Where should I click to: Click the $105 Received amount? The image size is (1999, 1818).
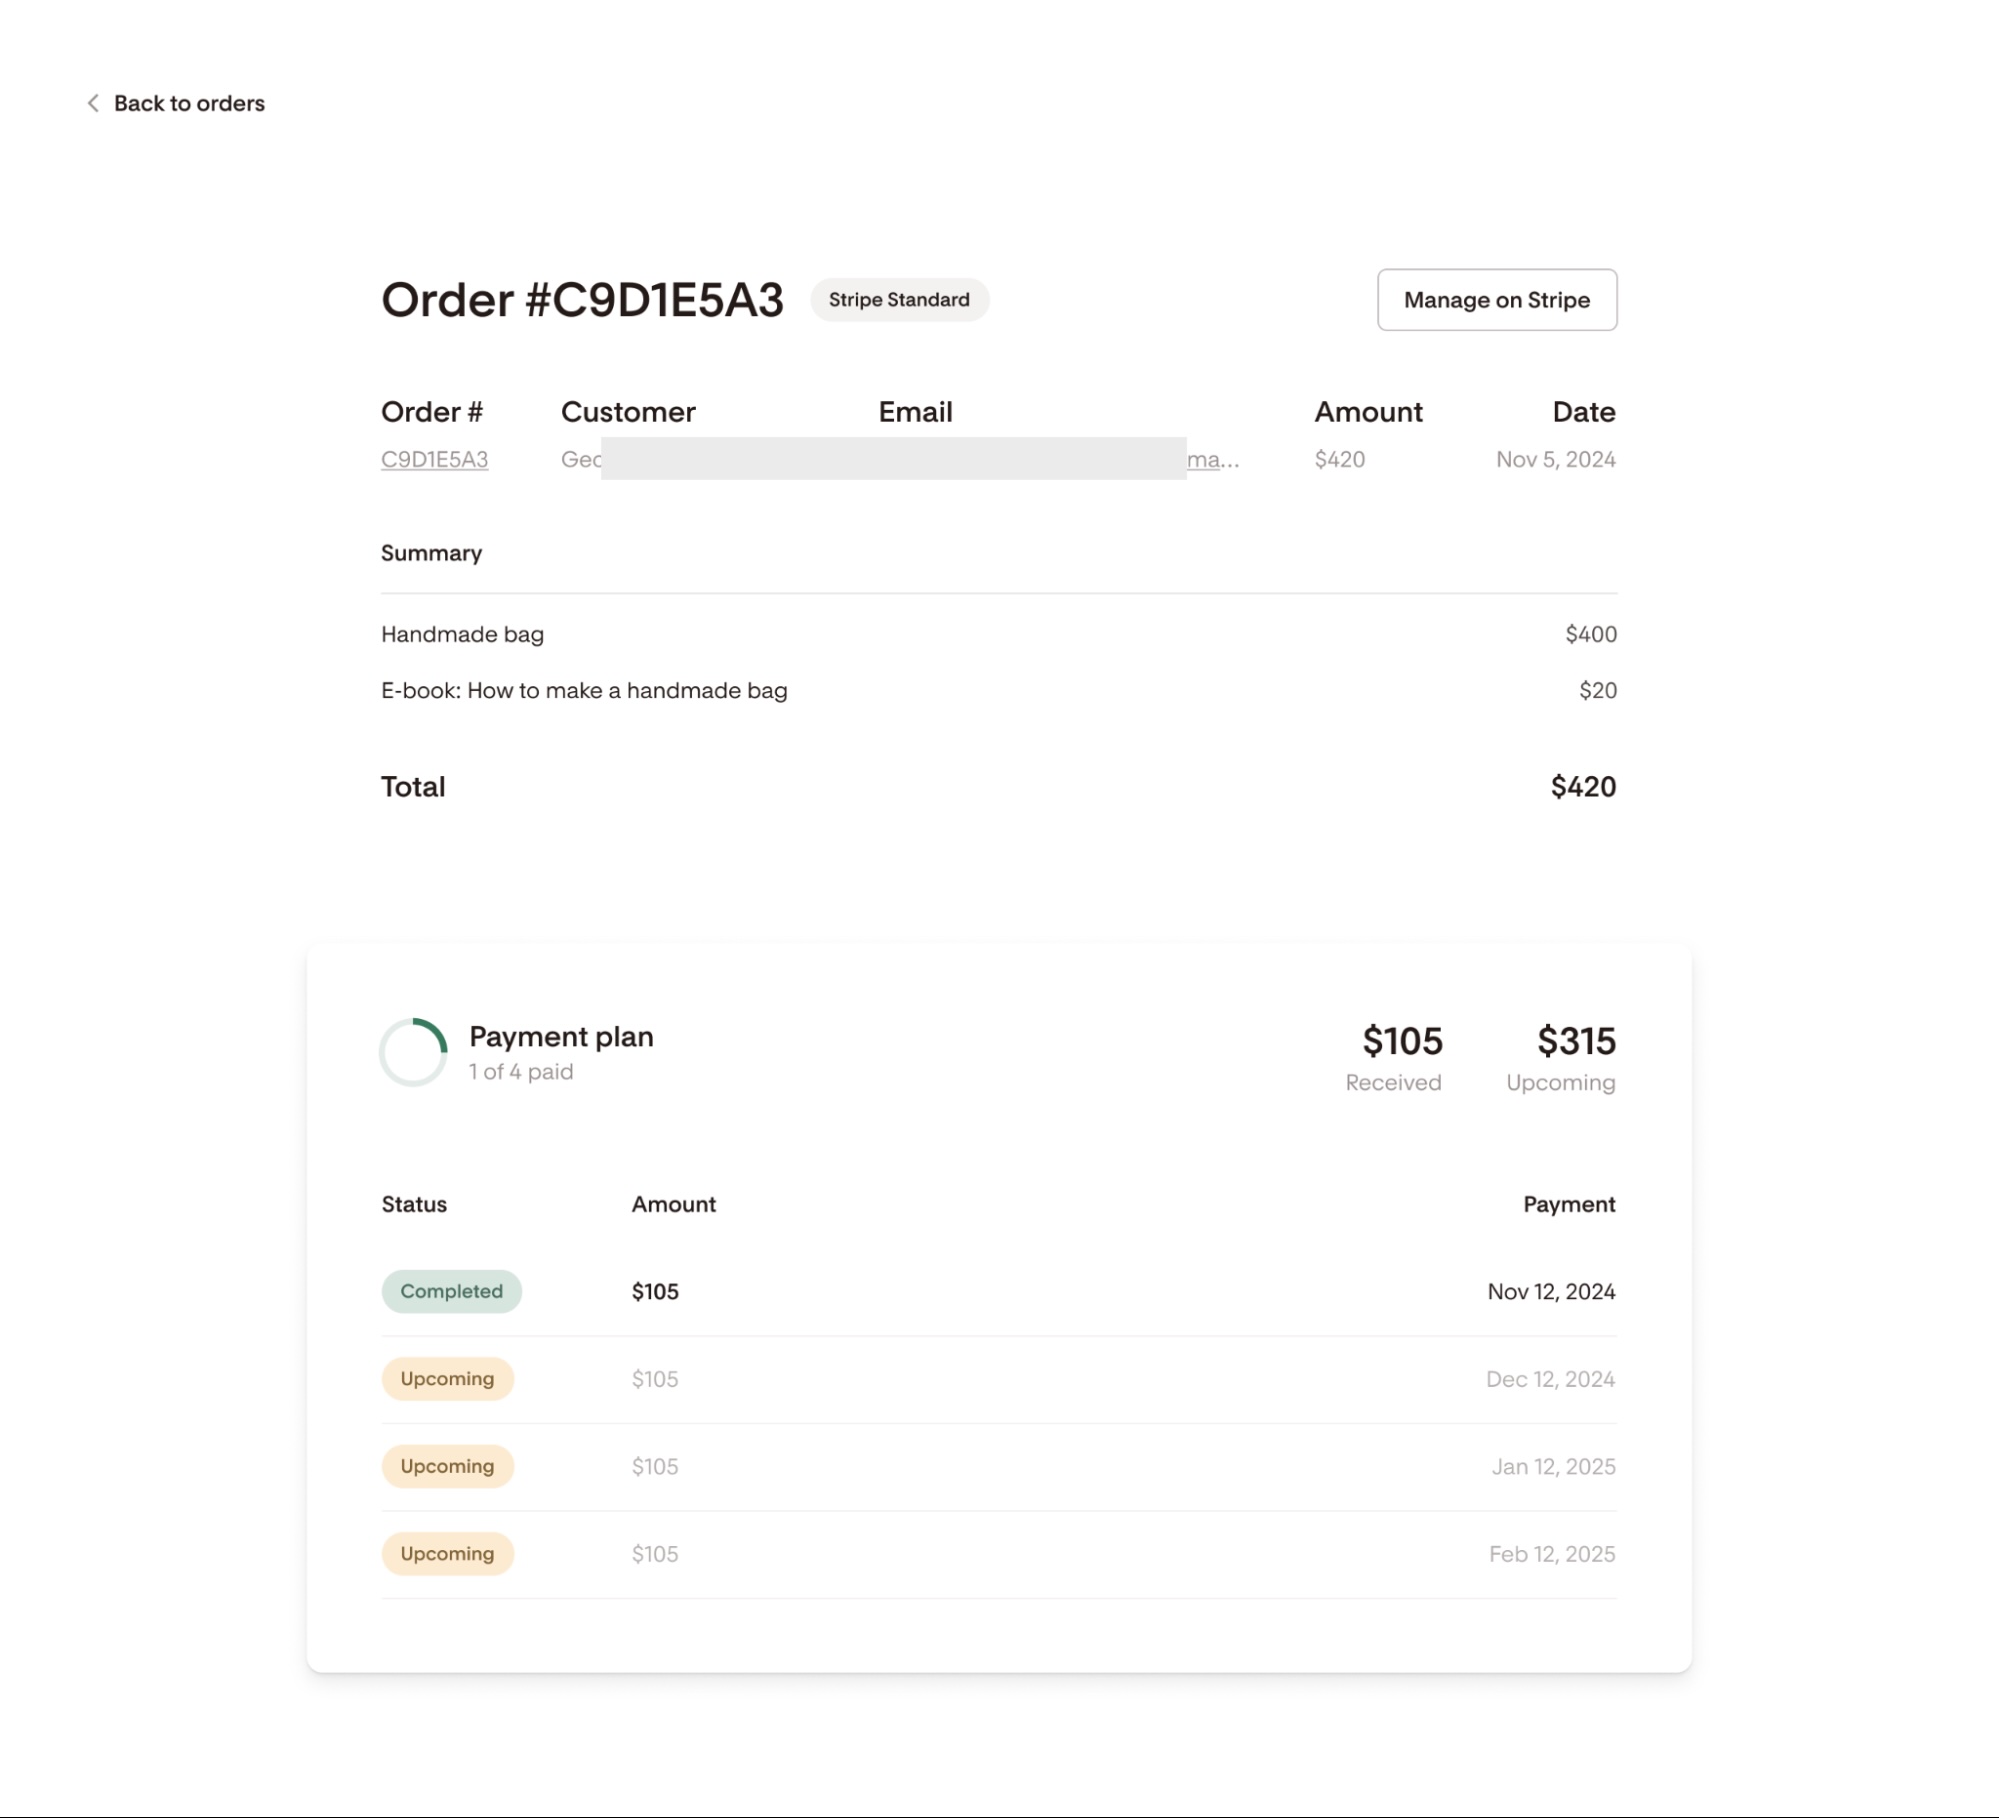click(x=1402, y=1042)
